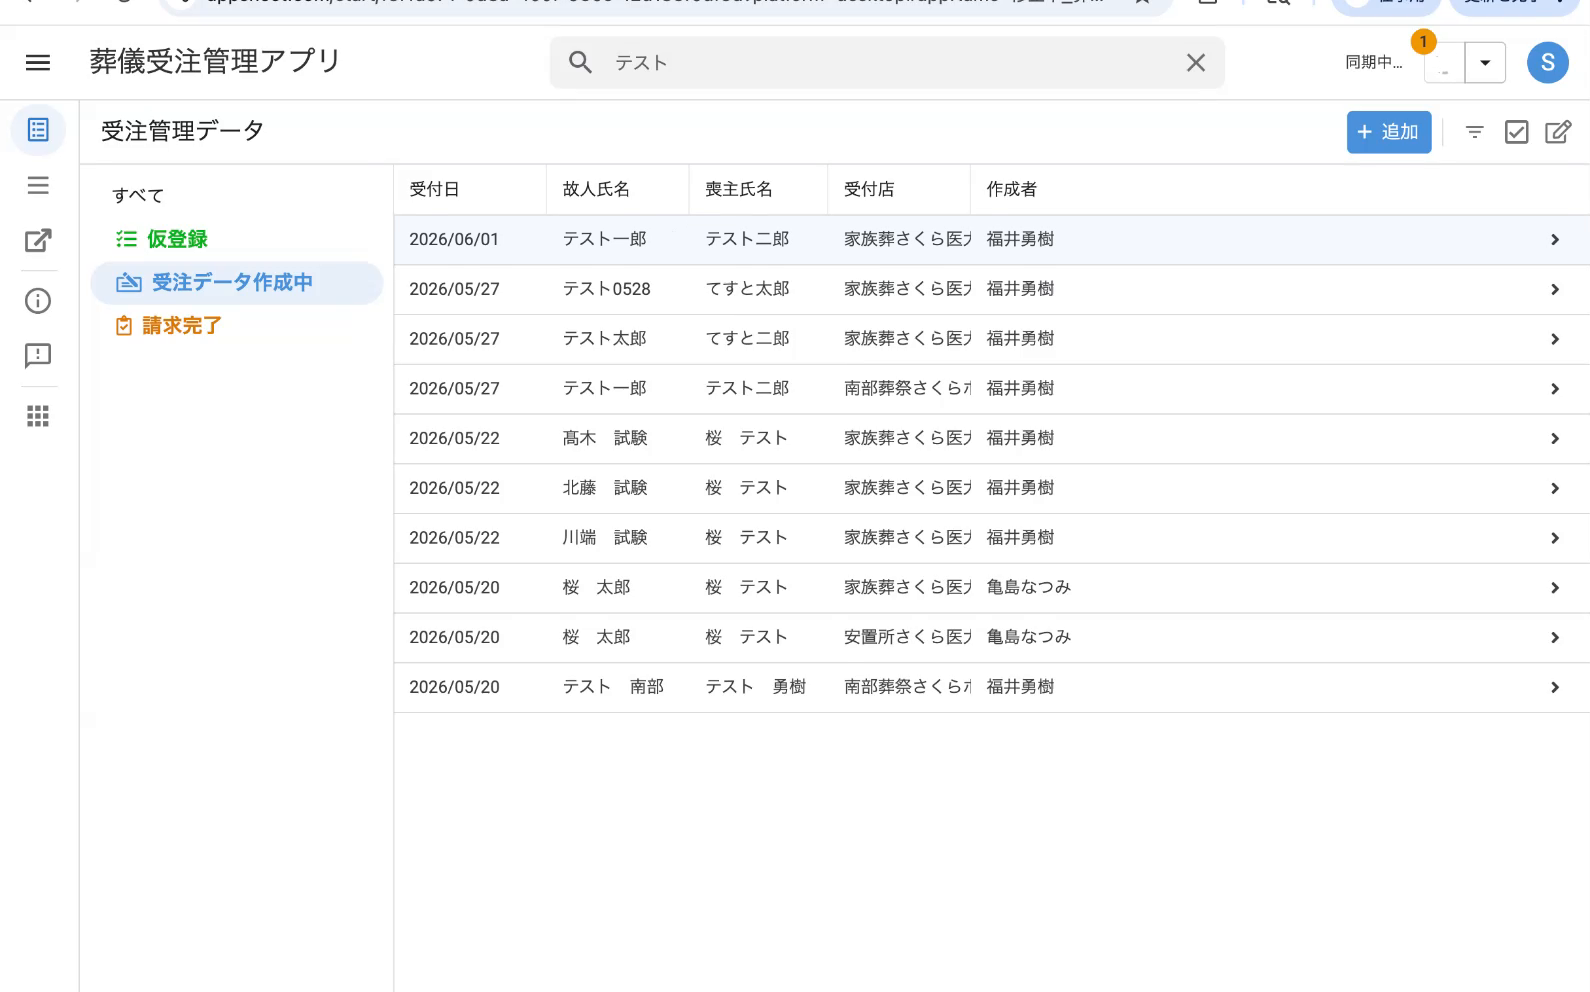Image resolution: width=1590 pixels, height=992 pixels.
Task: Click the 追加 add button
Action: 1388,132
